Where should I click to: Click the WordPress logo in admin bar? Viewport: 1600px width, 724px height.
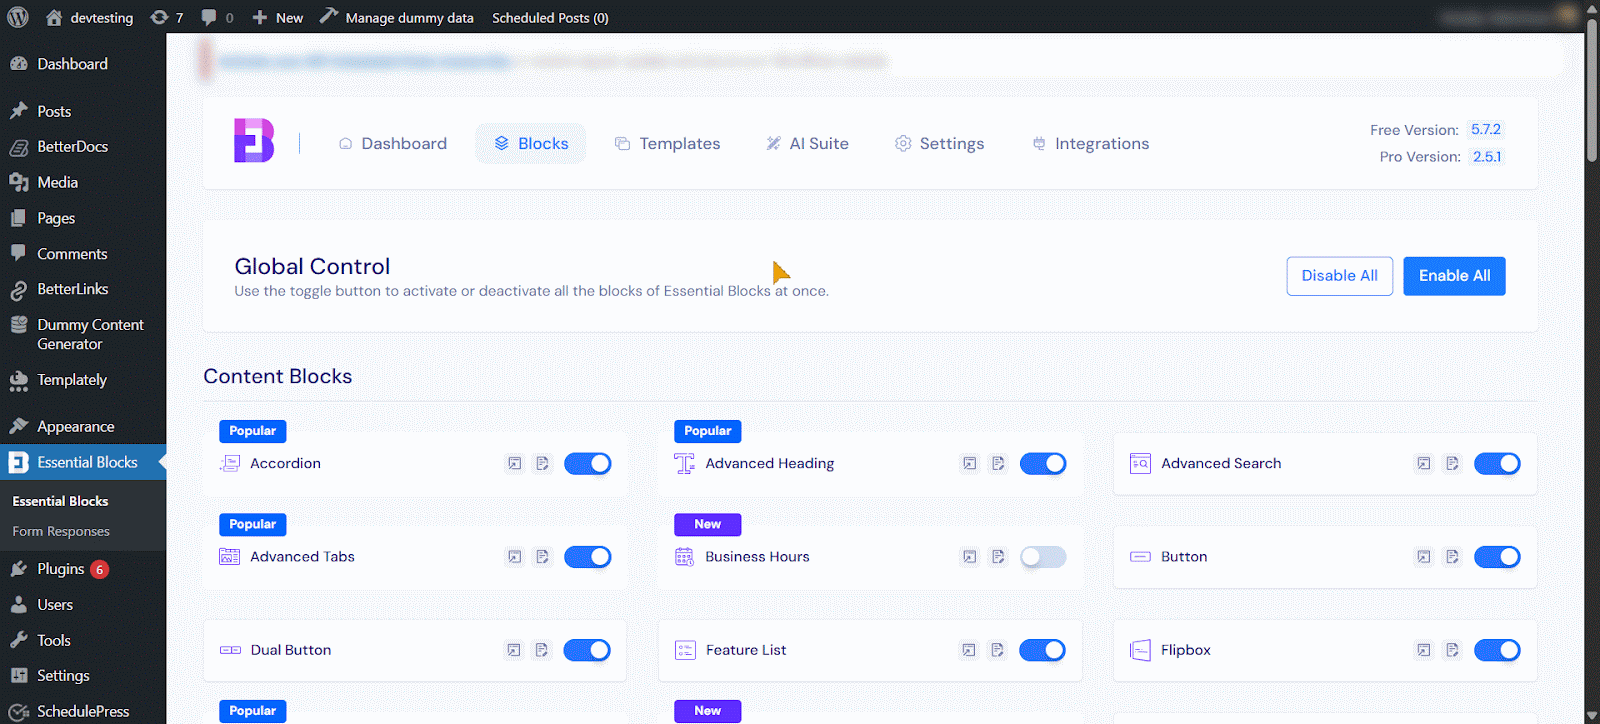tap(18, 17)
